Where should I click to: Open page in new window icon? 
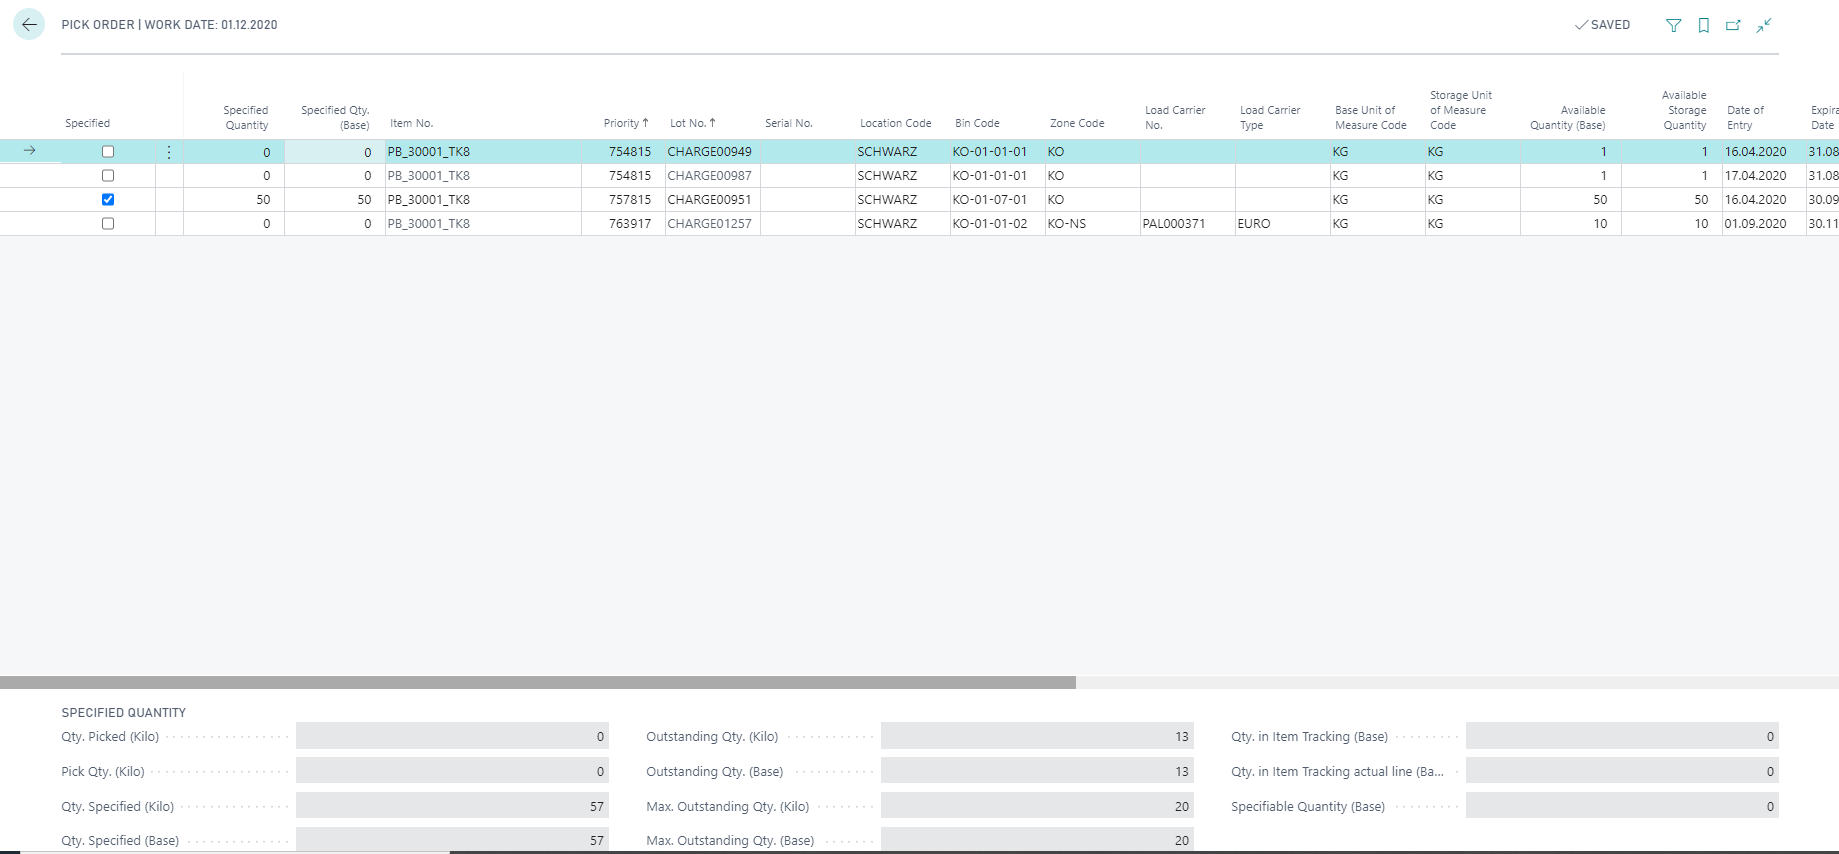[1733, 25]
